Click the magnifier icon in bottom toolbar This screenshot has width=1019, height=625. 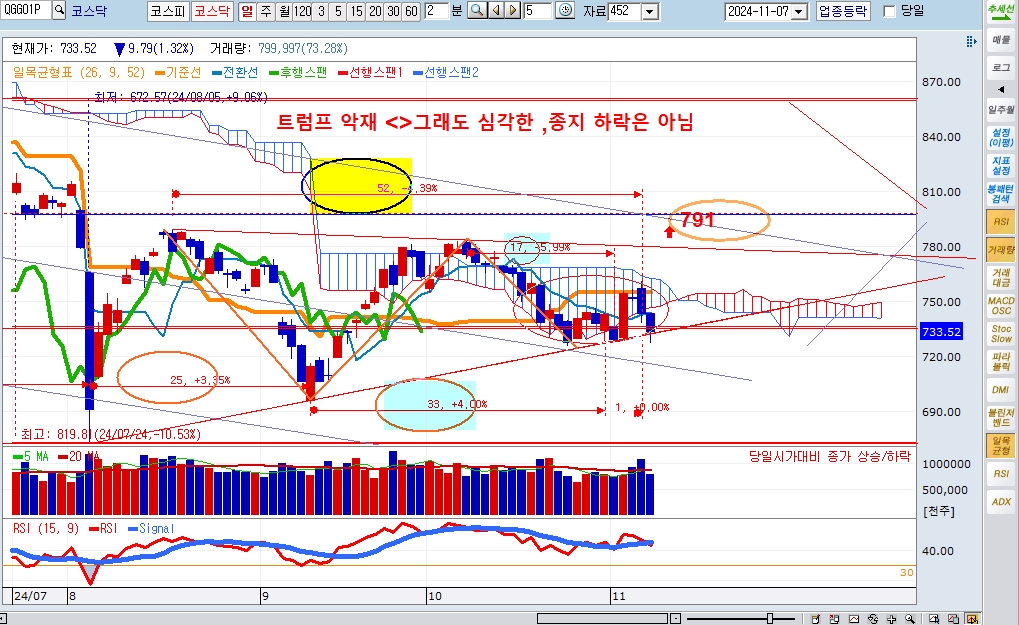(910, 619)
